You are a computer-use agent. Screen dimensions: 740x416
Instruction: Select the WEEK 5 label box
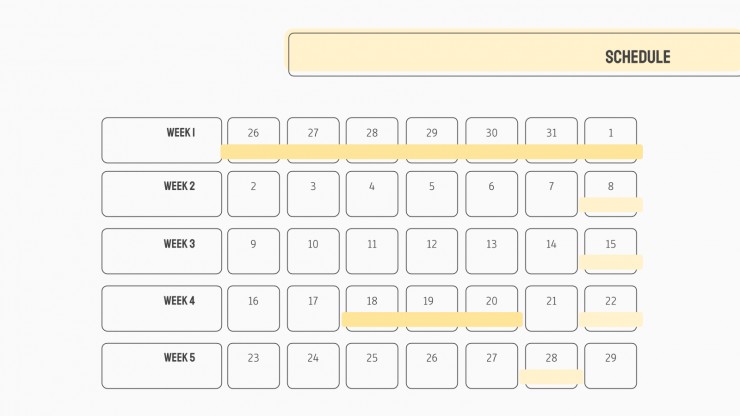(x=161, y=366)
